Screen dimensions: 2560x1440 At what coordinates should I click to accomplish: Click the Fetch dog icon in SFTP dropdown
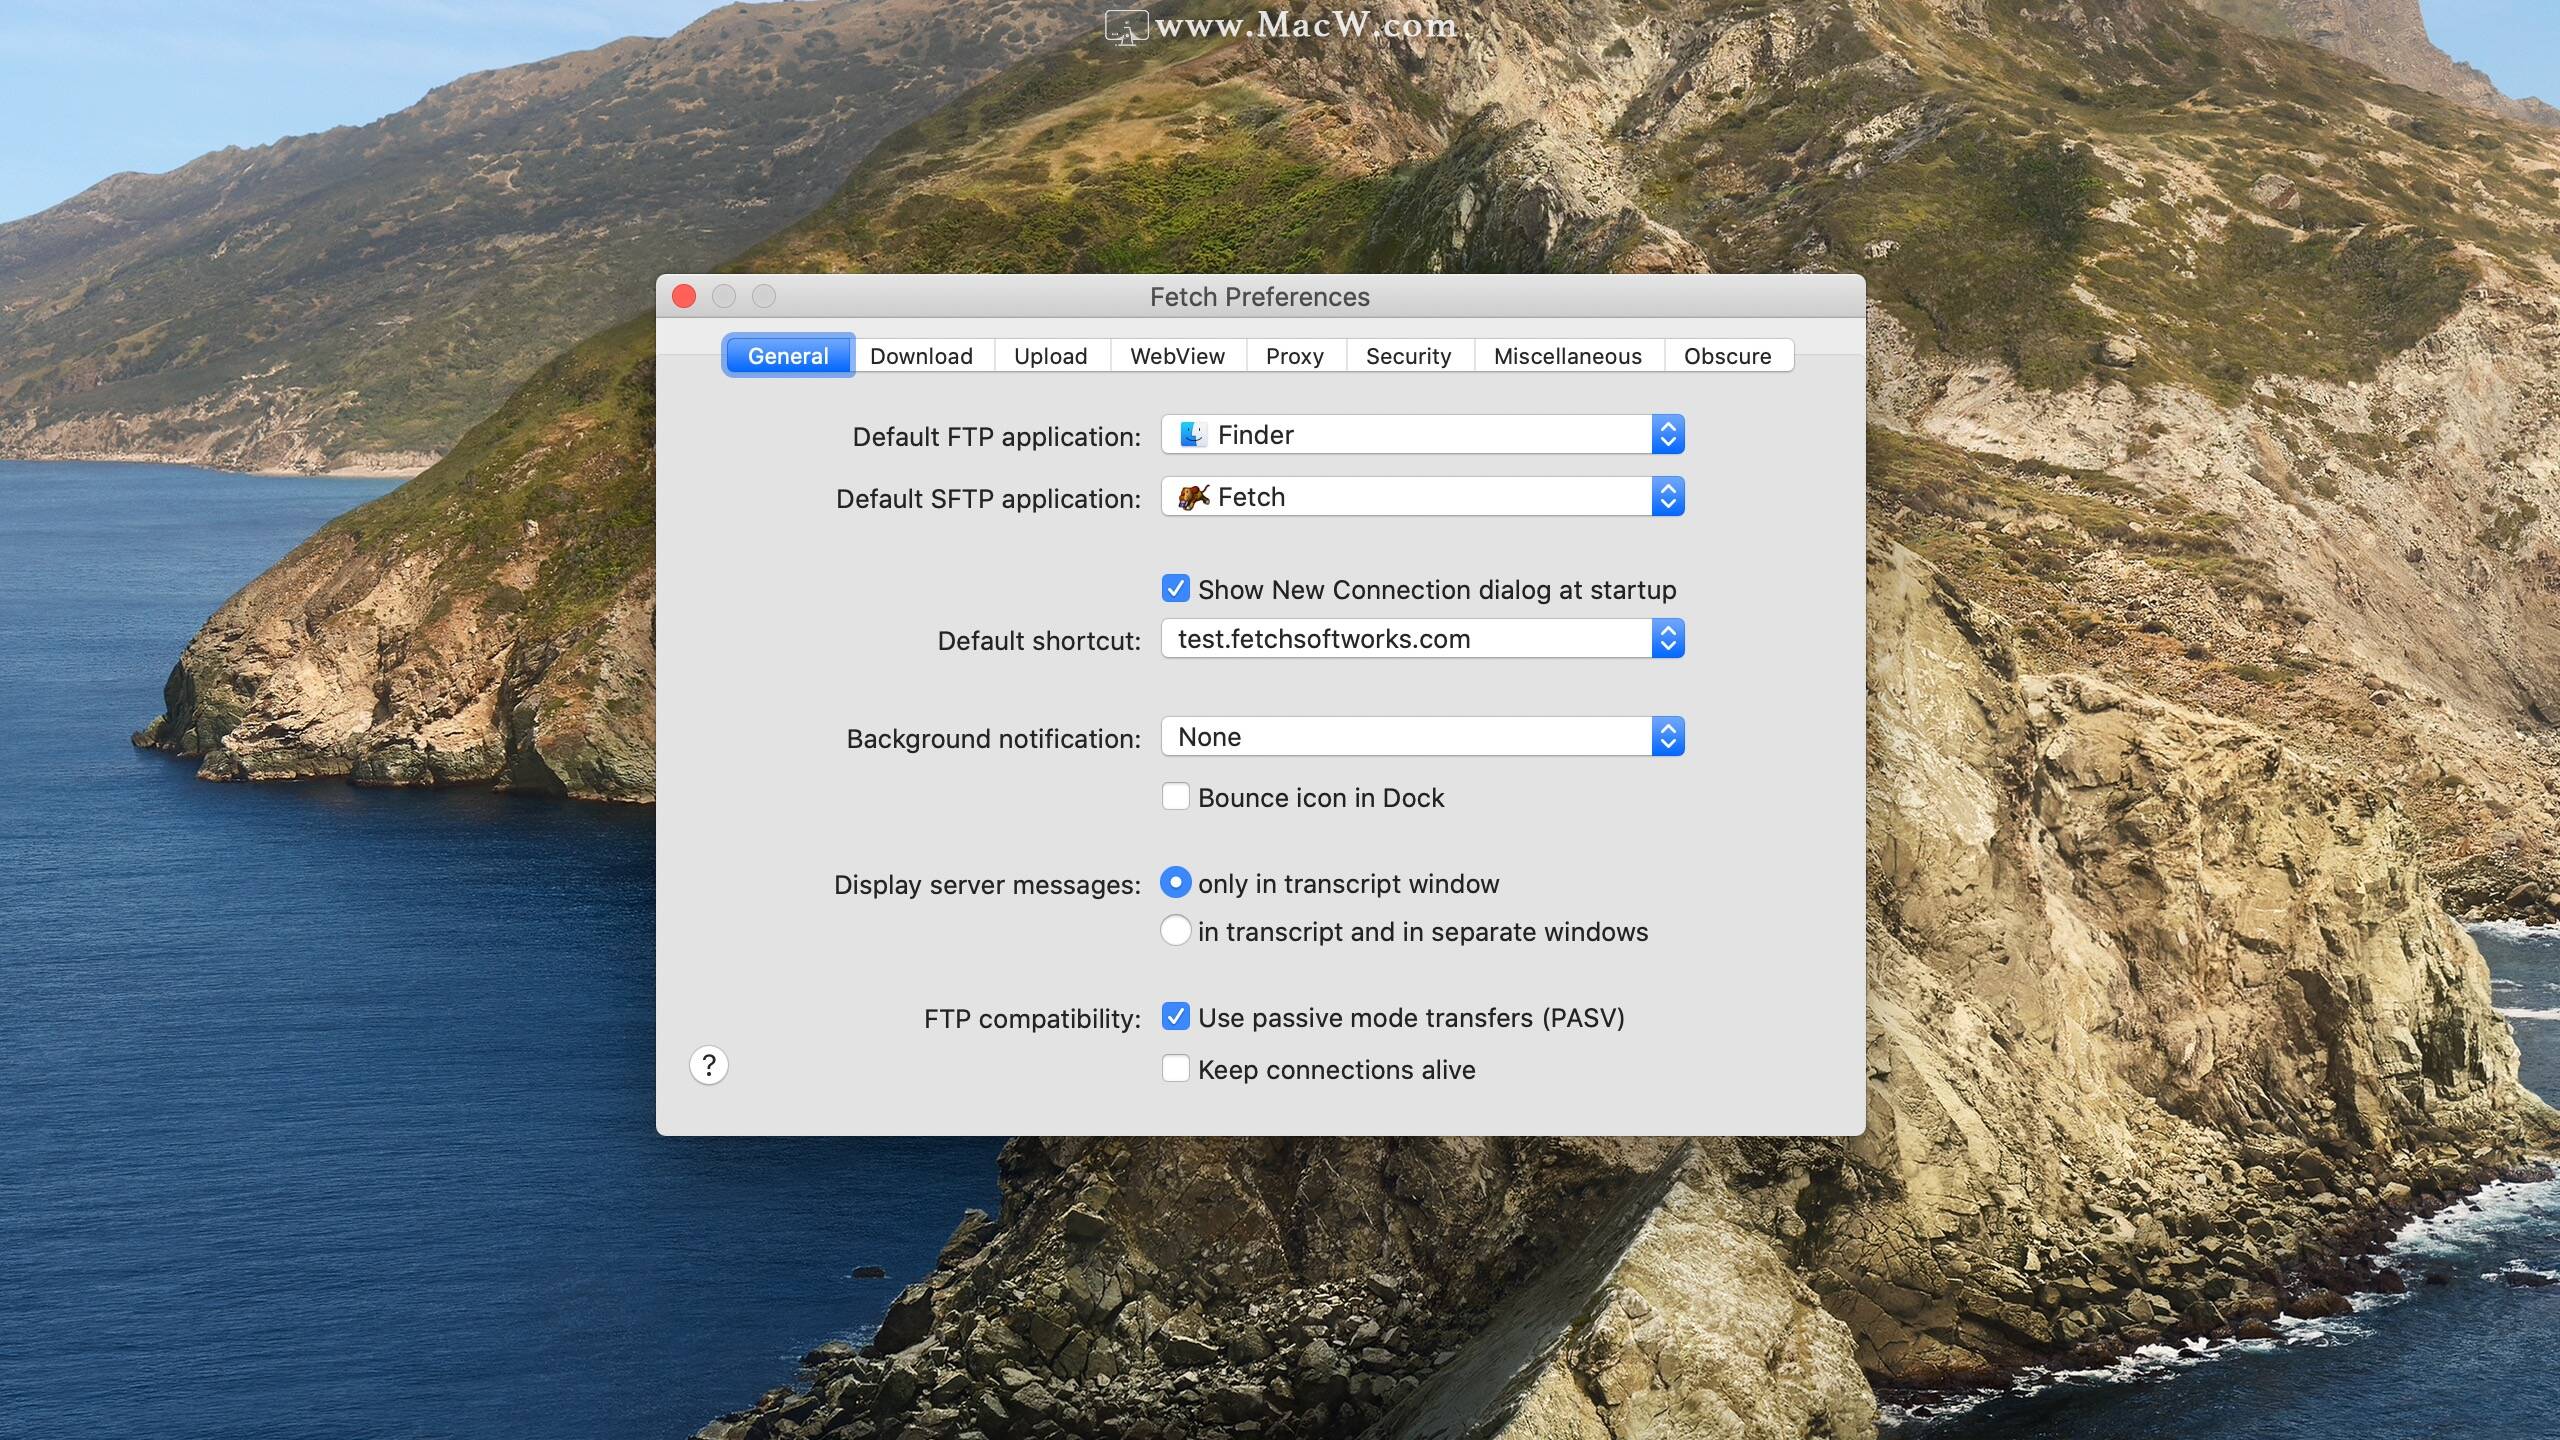tap(1193, 497)
